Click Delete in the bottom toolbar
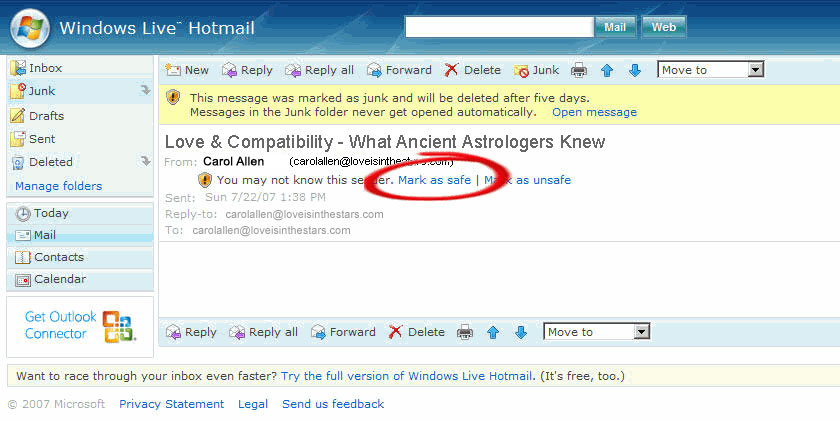Image resolution: width=840 pixels, height=421 pixels. (416, 332)
